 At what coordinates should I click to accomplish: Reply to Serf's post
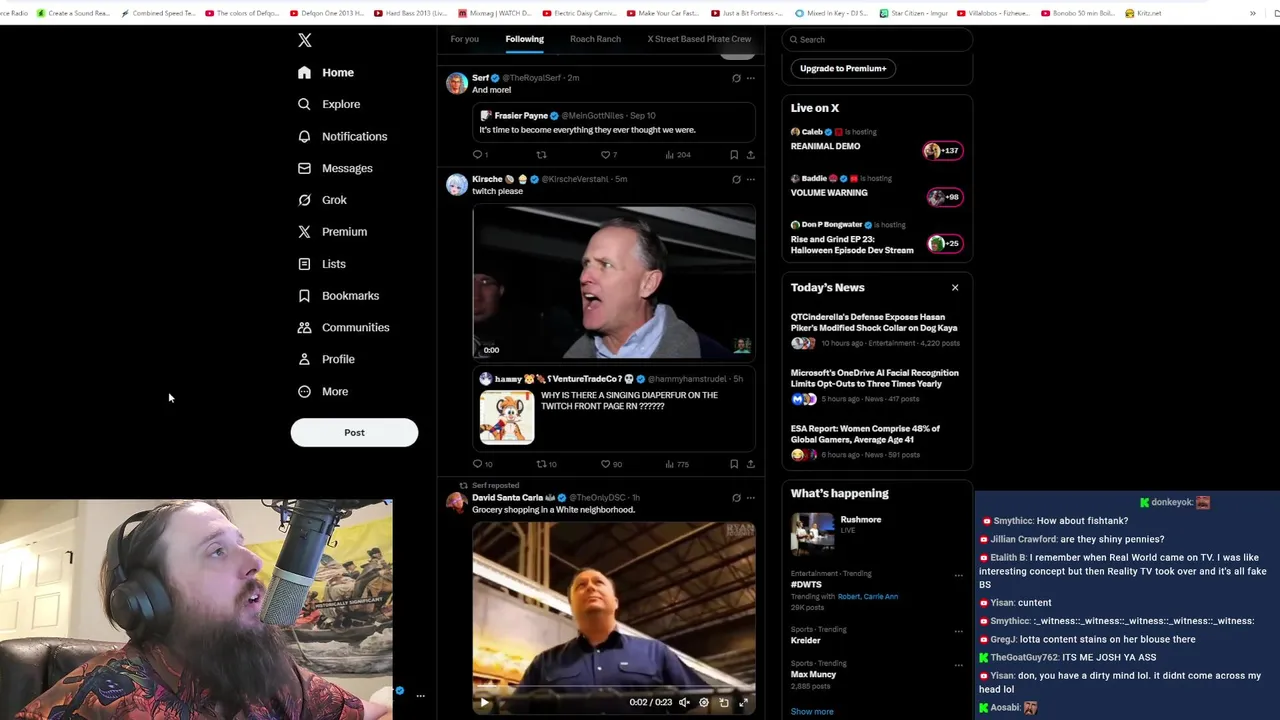point(480,155)
